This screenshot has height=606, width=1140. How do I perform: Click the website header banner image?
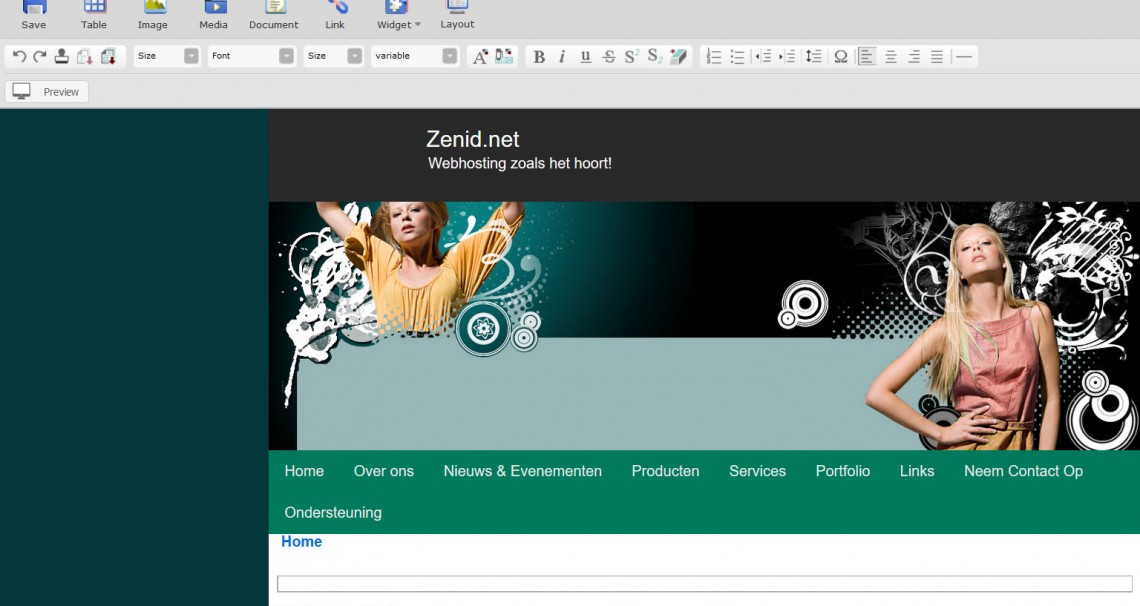704,326
